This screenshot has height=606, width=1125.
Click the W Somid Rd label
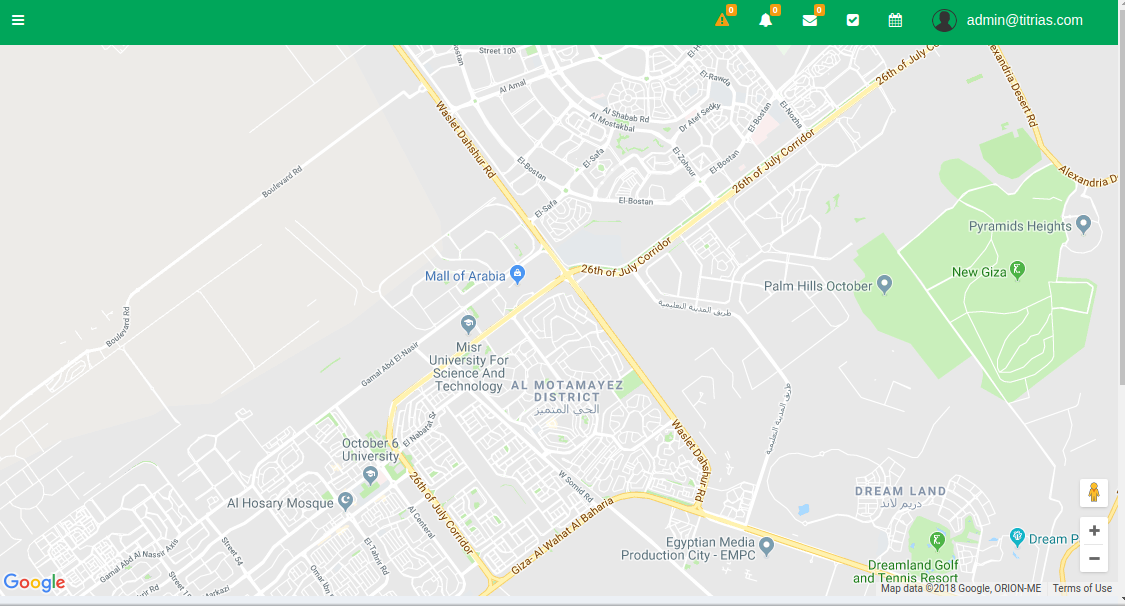tap(576, 486)
